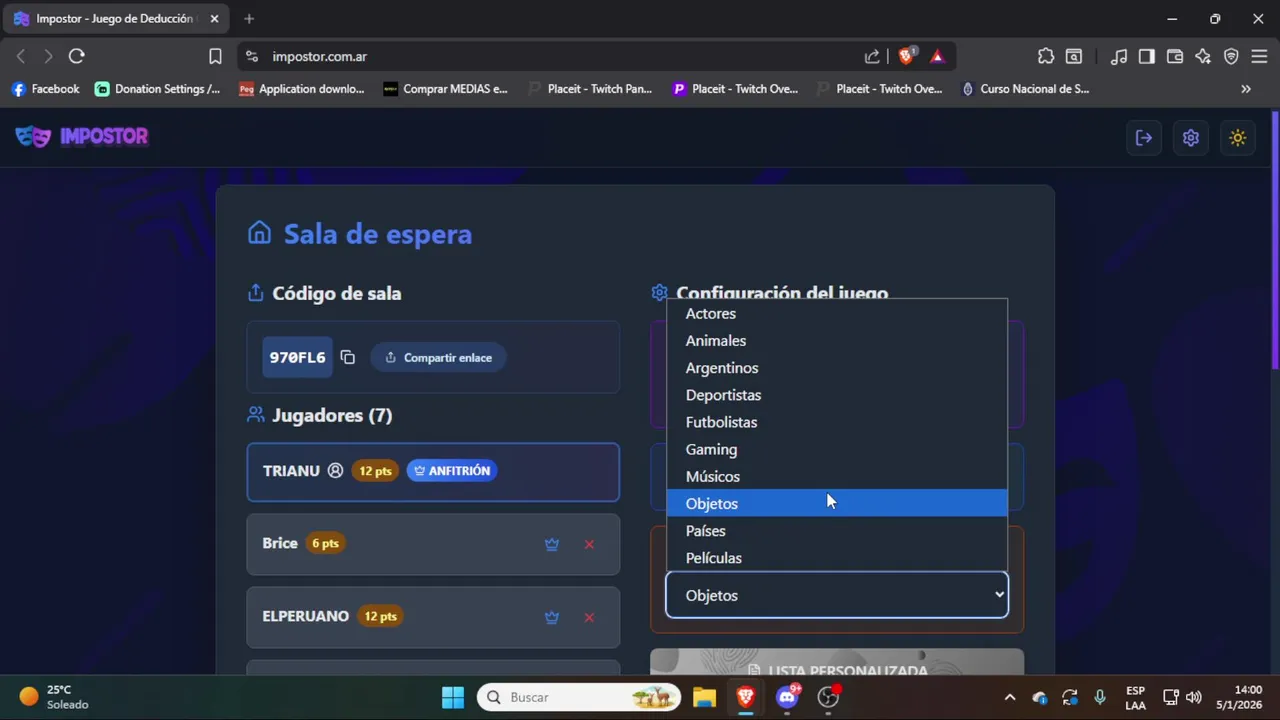Bookmark this page
This screenshot has width=1280, height=720.
pos(215,56)
